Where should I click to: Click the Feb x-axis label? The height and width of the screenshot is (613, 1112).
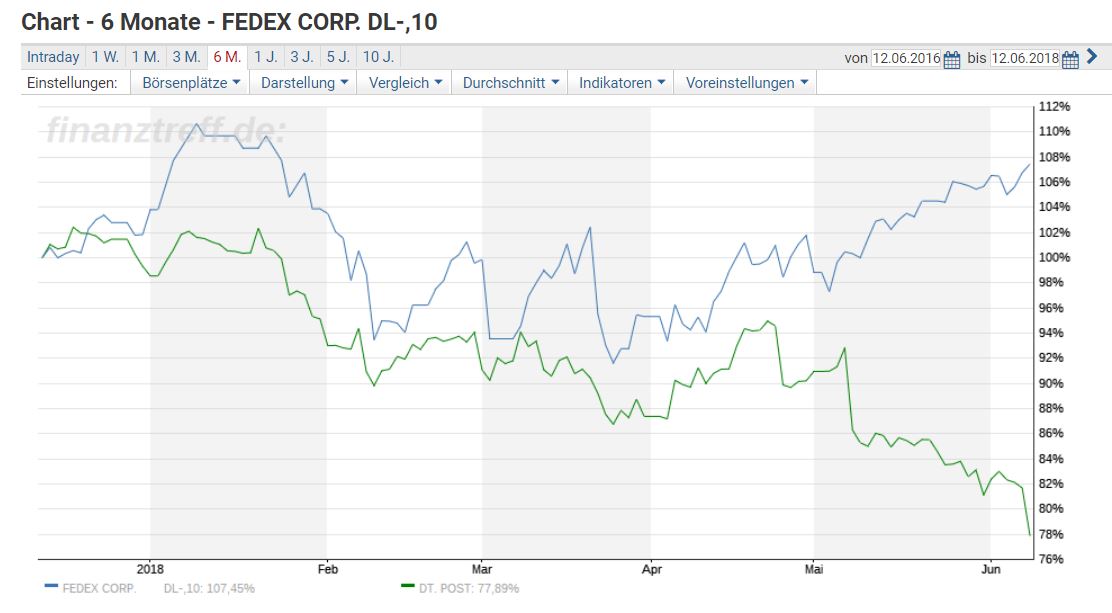327,569
